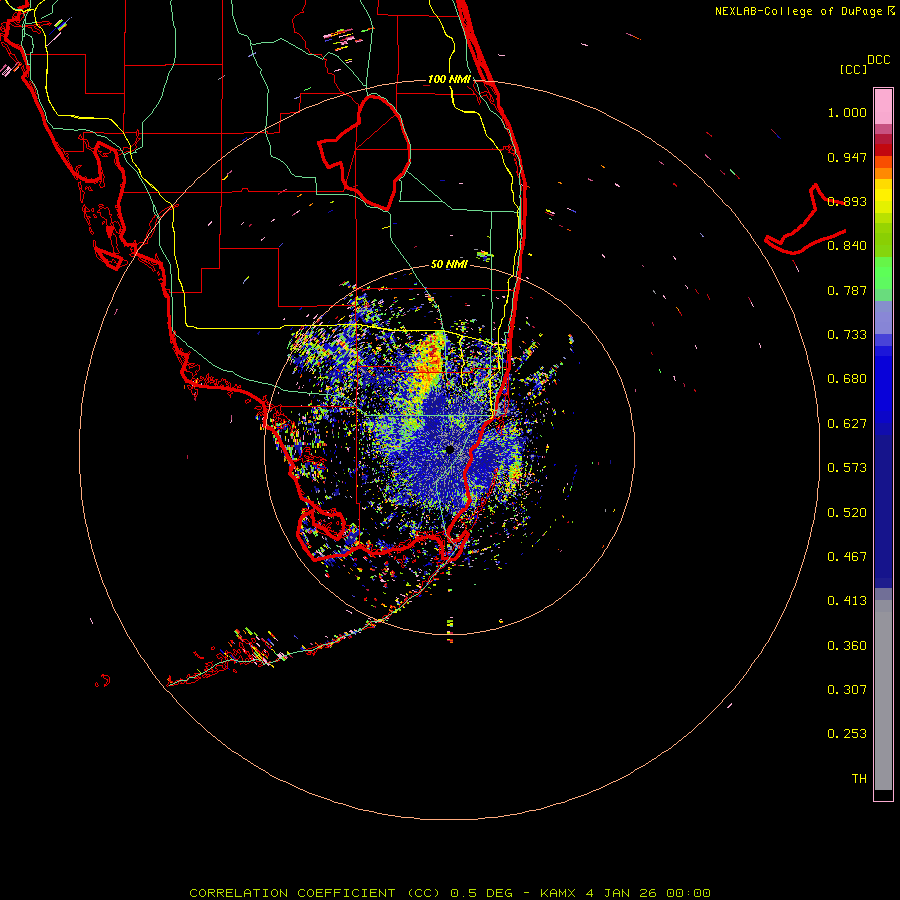Select the 1.000 colorbar value label

847,112
